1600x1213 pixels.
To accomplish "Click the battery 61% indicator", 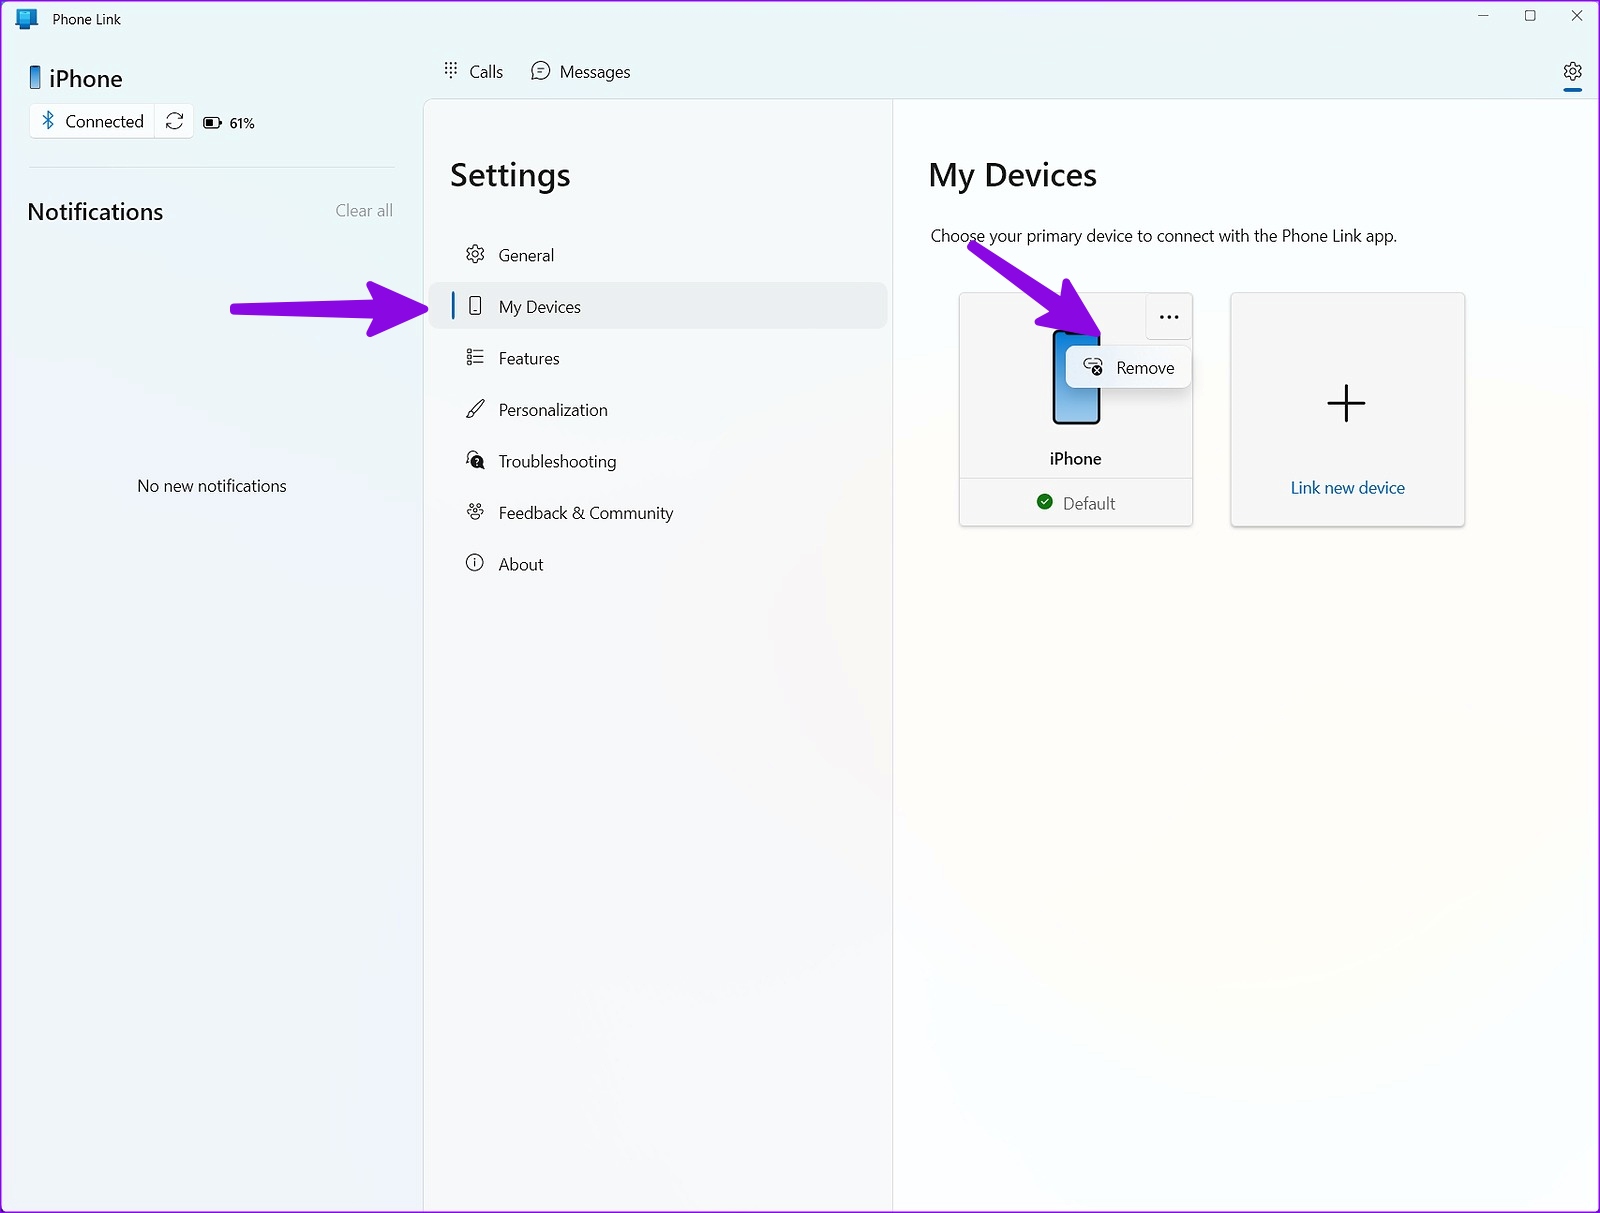I will point(229,123).
